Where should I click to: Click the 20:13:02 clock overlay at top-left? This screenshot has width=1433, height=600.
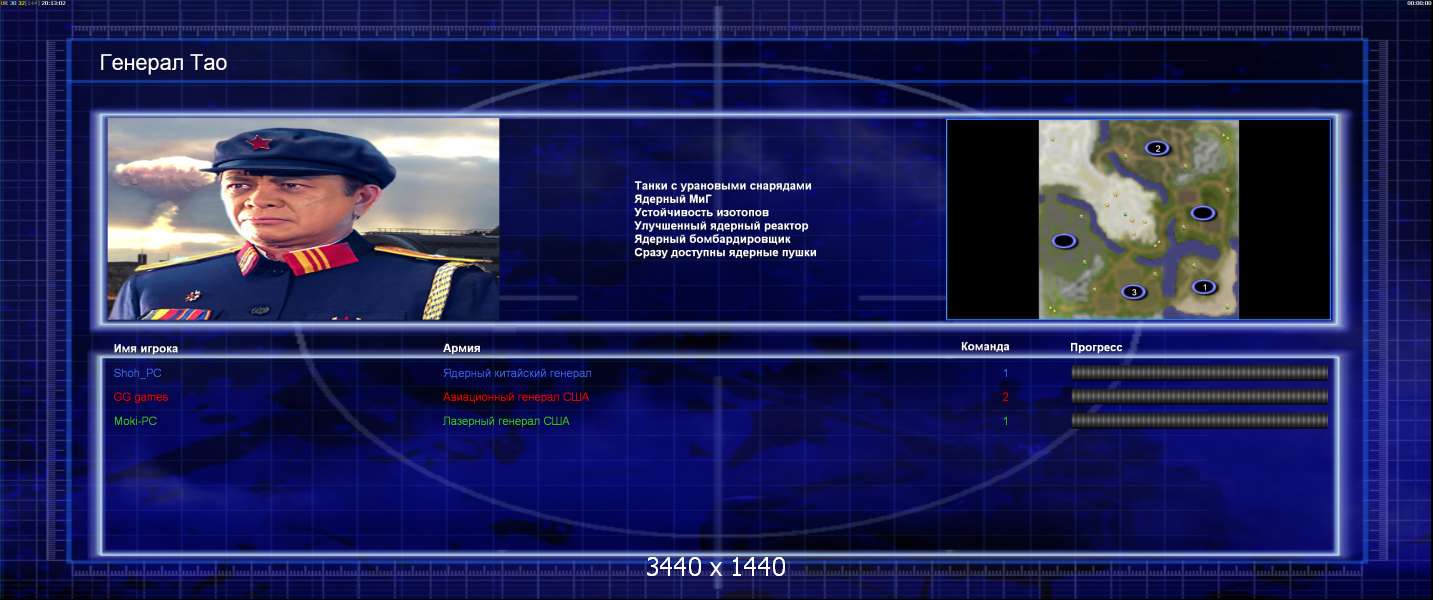tap(54, 3)
